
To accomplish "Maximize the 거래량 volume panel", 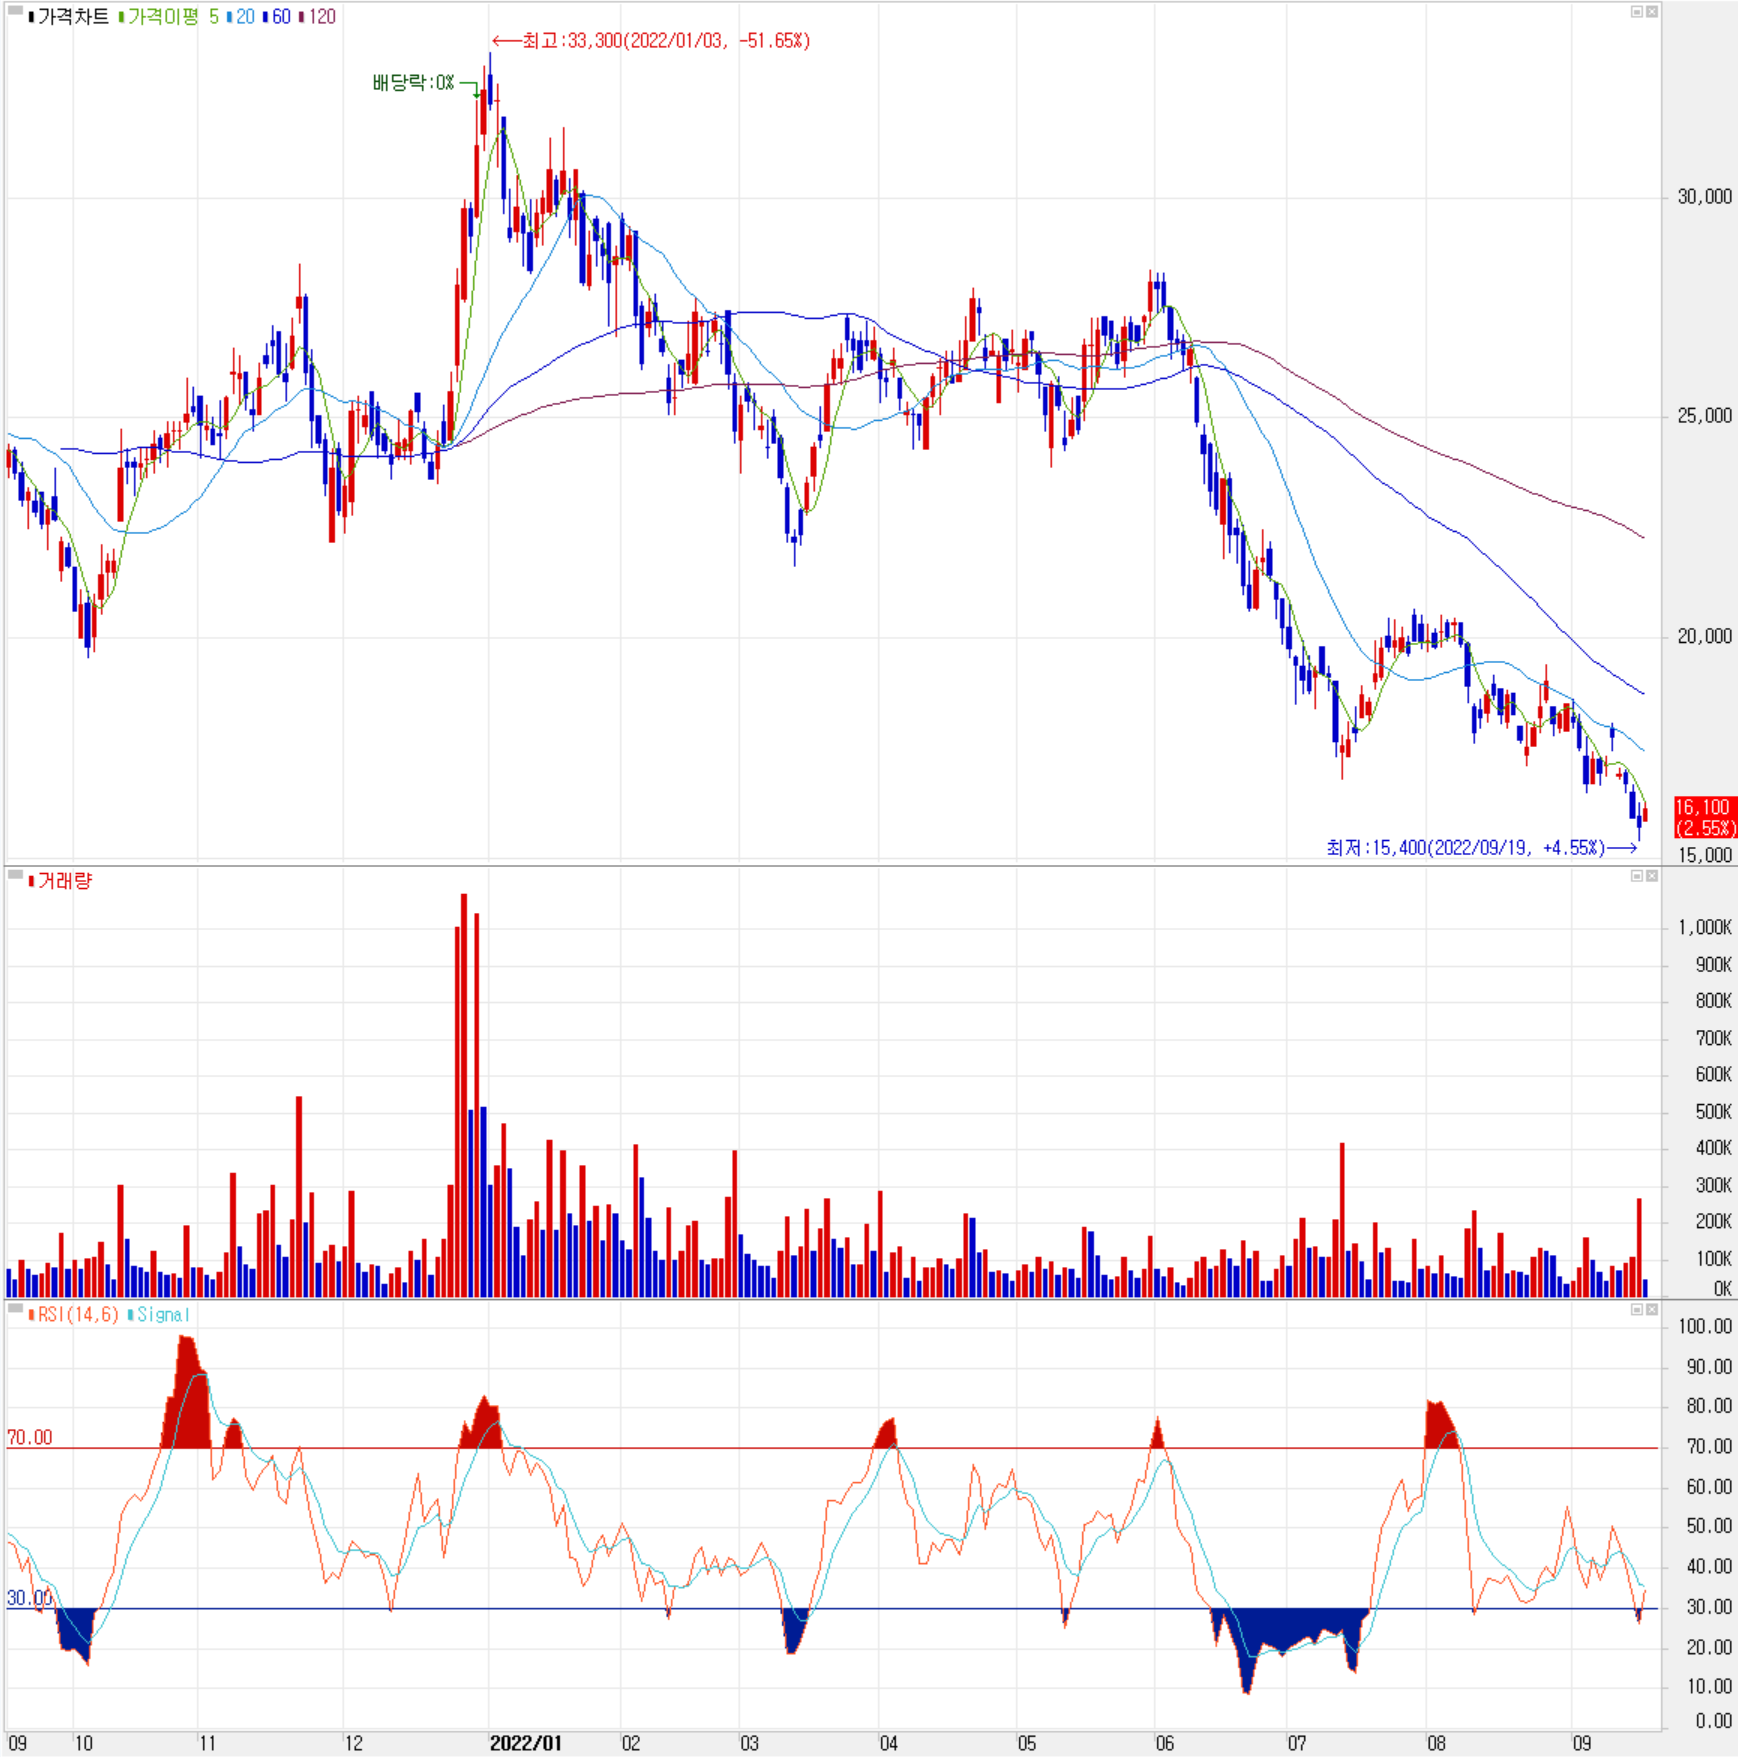I will click(1637, 876).
